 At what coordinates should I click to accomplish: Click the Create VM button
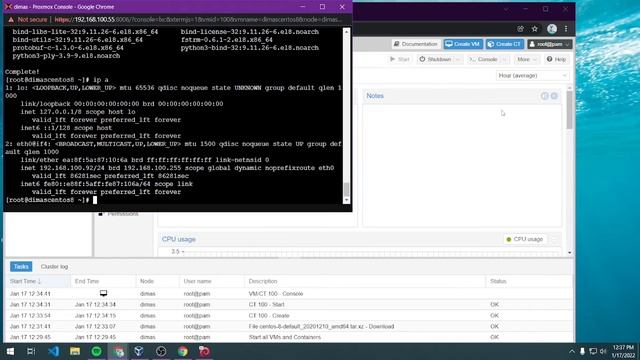tap(463, 44)
